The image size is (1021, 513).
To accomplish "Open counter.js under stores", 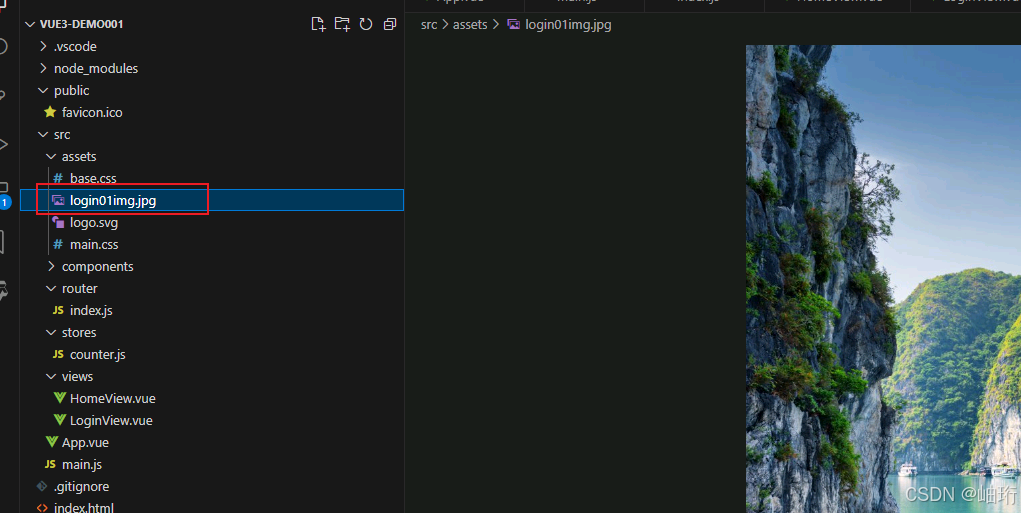I will pyautogui.click(x=98, y=355).
